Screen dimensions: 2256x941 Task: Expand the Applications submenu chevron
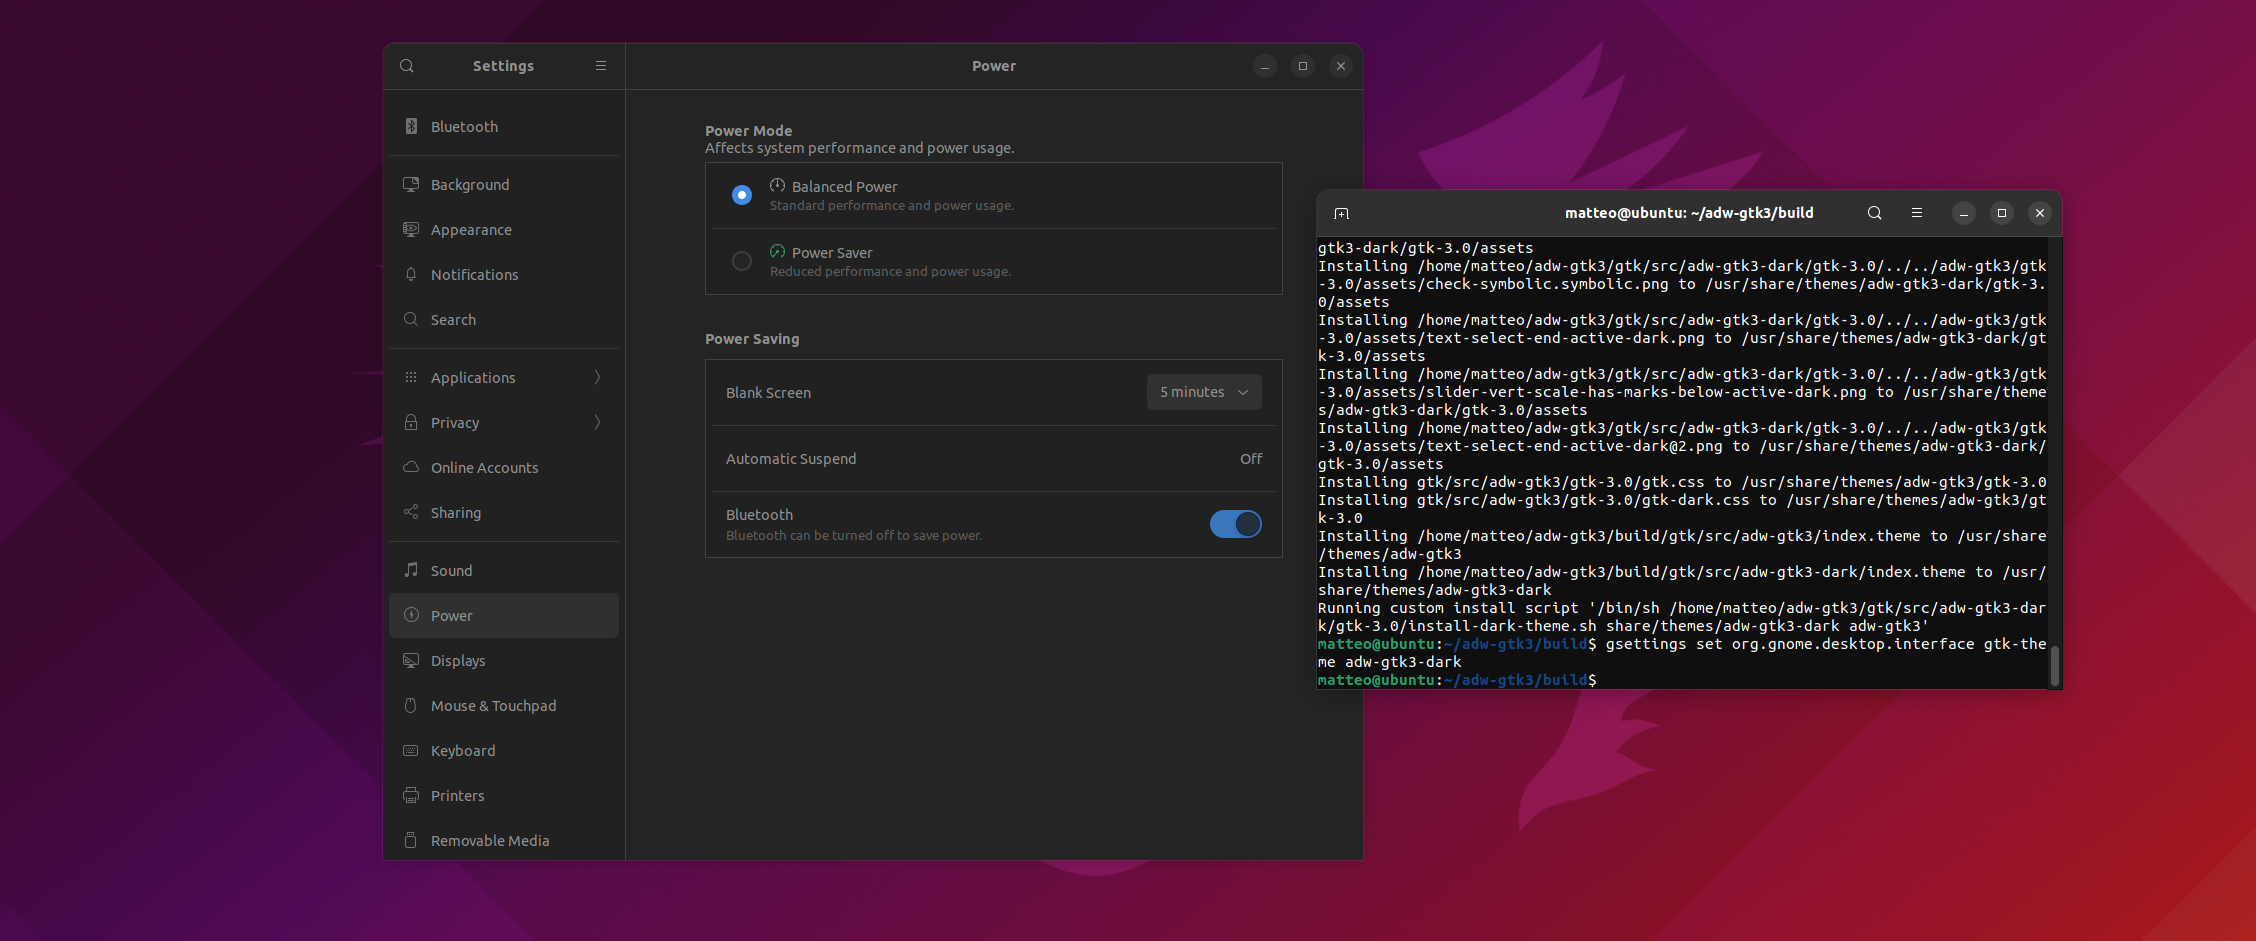pyautogui.click(x=597, y=377)
